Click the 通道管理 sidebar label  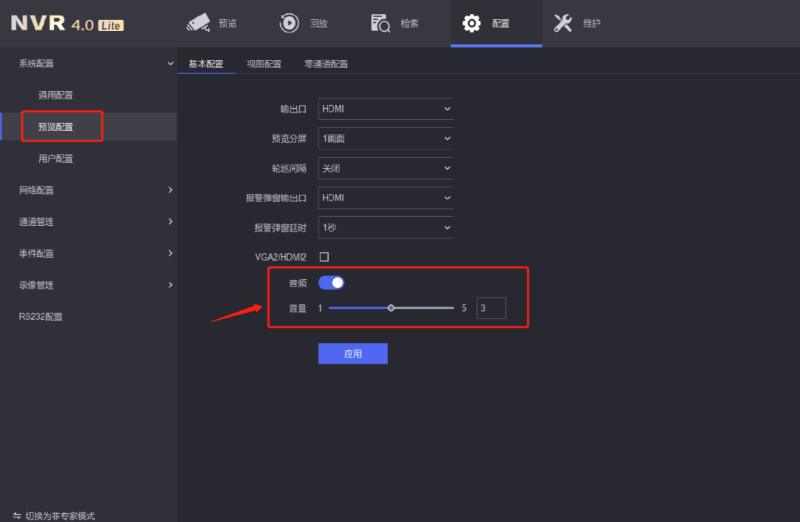[36, 221]
